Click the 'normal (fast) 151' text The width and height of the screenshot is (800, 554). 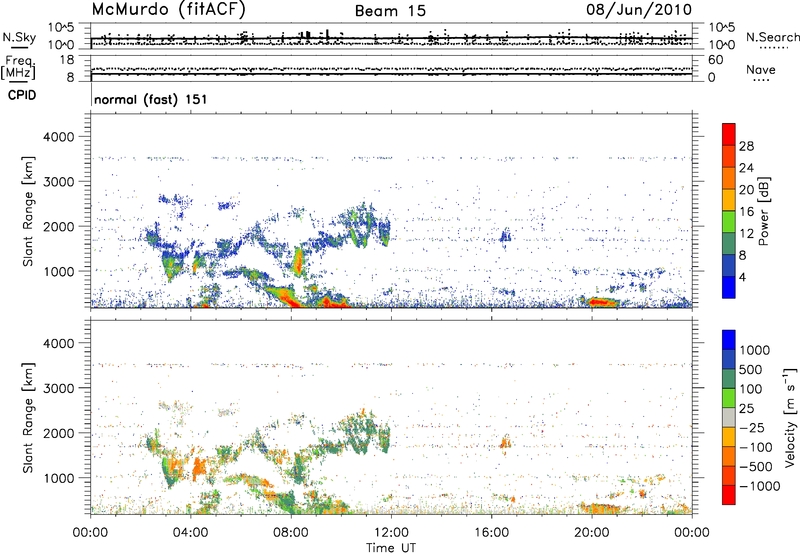click(x=151, y=99)
